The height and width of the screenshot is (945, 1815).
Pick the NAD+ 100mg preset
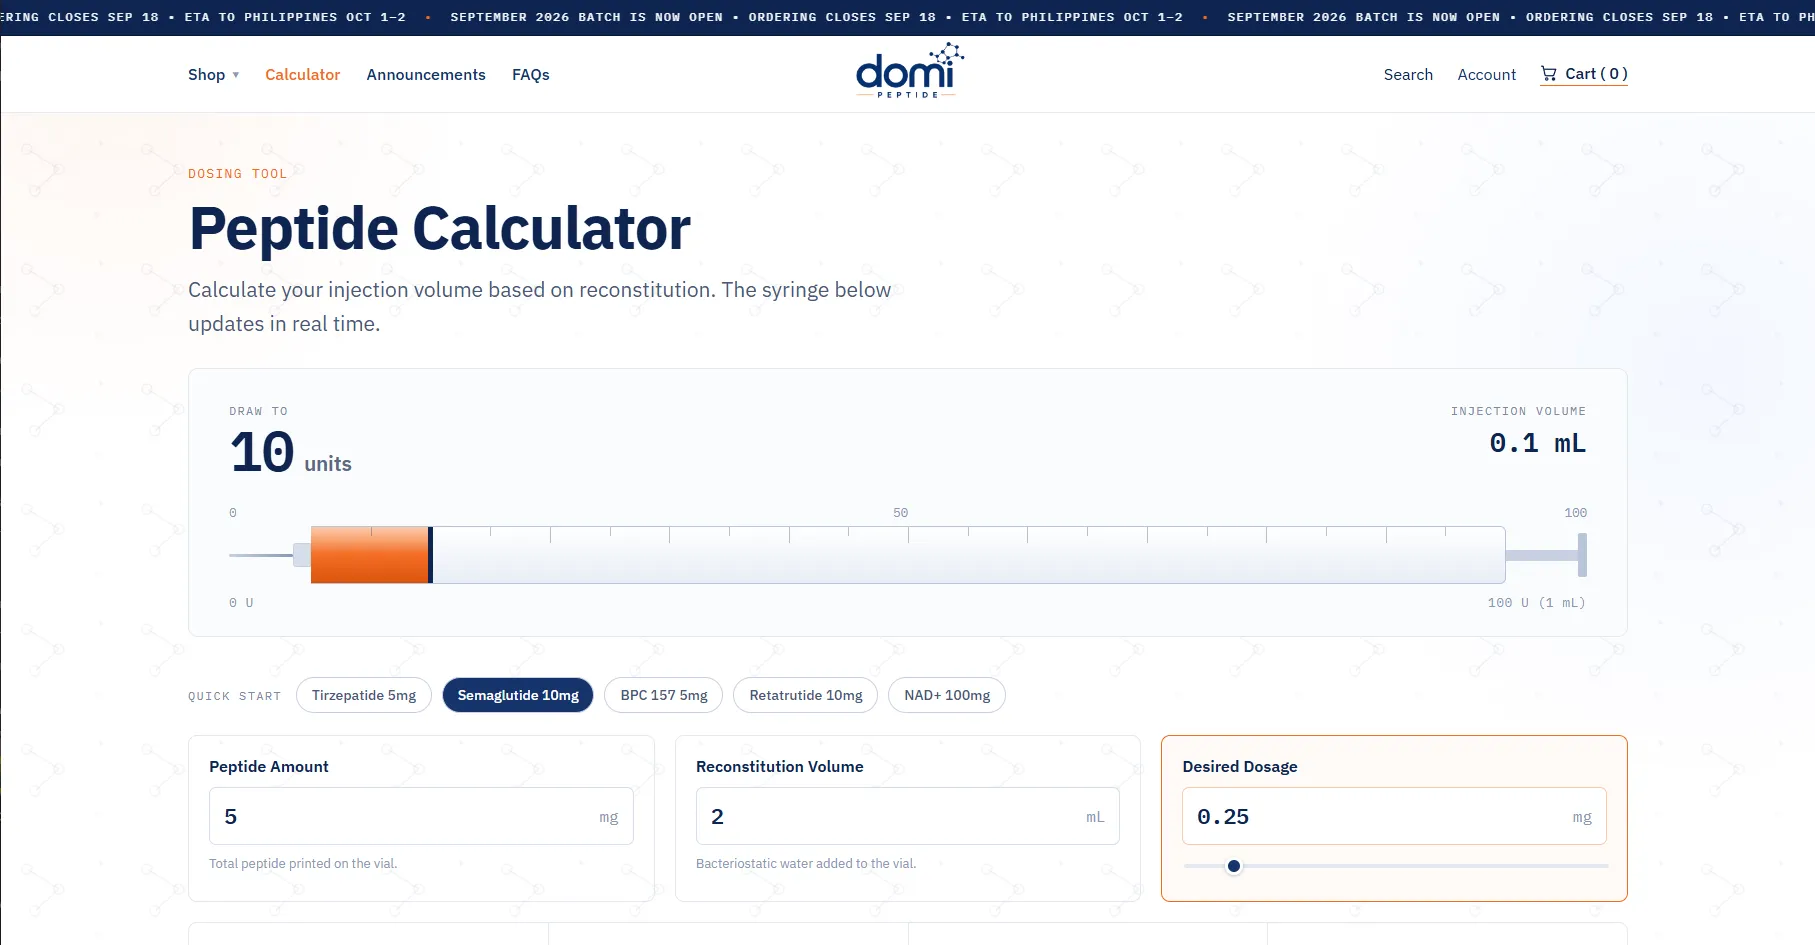[947, 695]
